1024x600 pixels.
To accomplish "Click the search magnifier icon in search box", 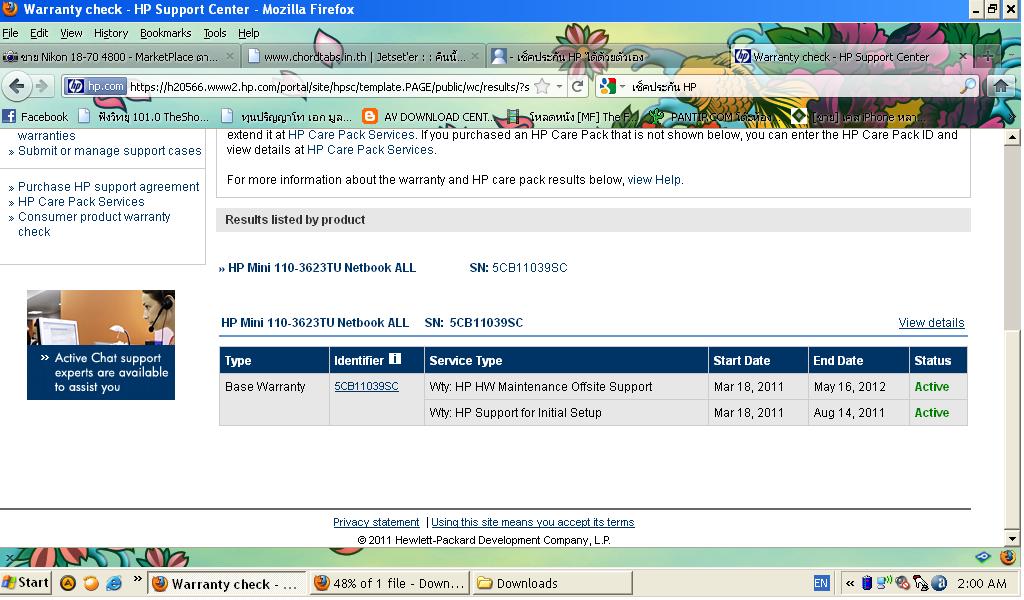I will [967, 87].
